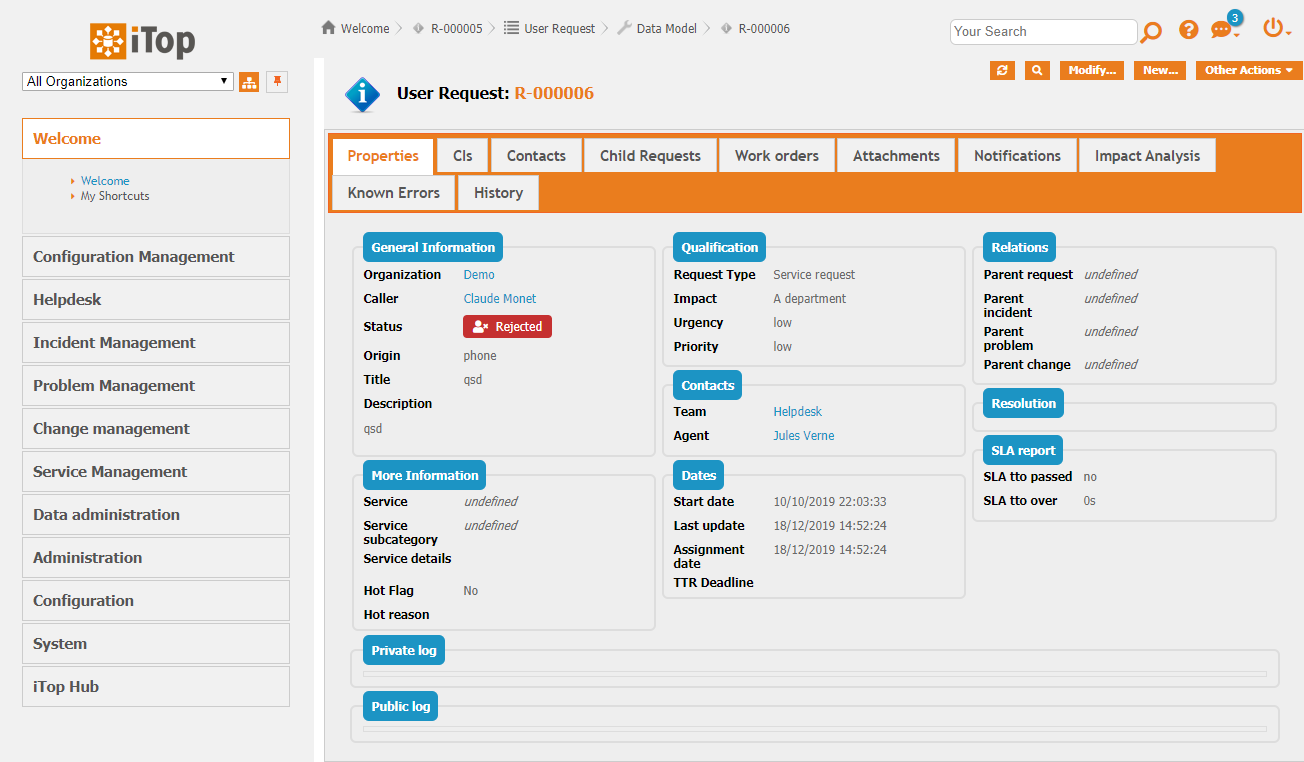Open the All Organizations dropdown
The width and height of the screenshot is (1304, 762).
coord(128,82)
